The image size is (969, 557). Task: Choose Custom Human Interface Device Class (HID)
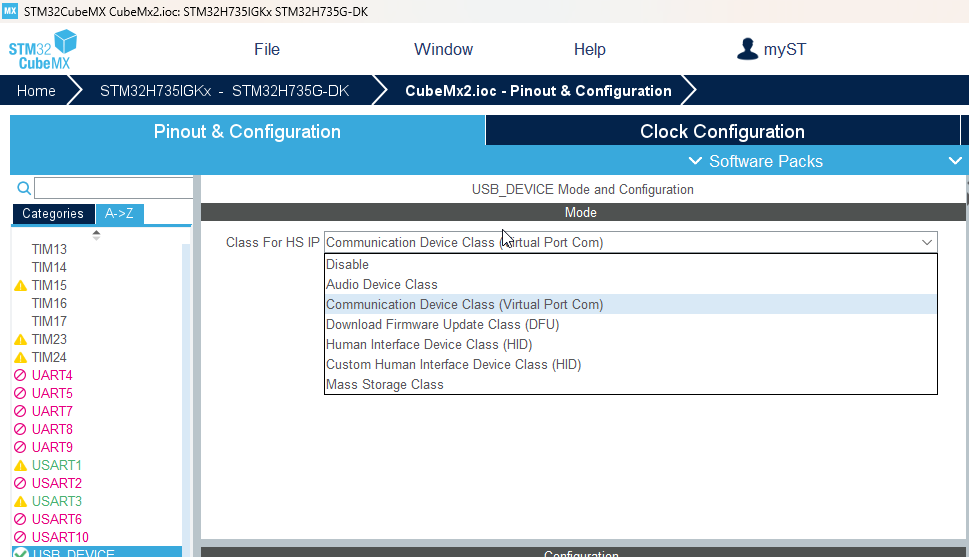point(630,364)
